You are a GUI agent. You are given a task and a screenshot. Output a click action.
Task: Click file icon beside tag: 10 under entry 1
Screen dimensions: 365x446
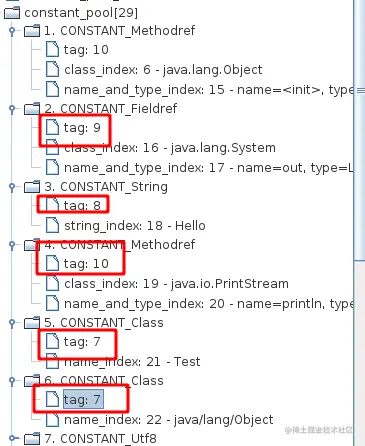tap(52, 50)
